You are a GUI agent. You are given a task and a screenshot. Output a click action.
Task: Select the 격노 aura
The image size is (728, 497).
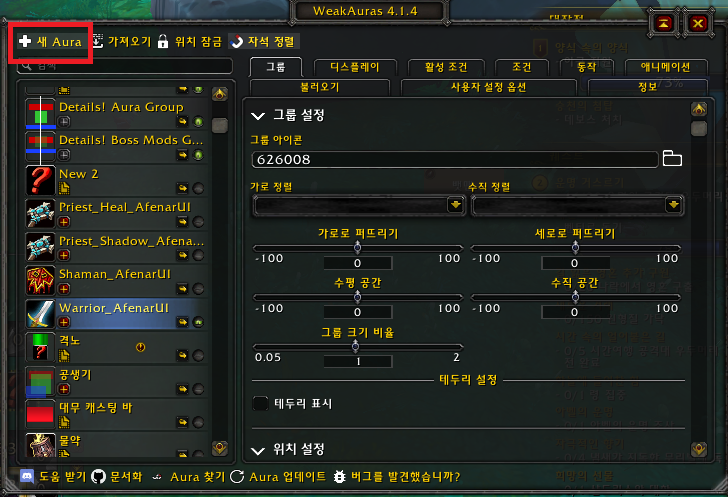point(116,347)
